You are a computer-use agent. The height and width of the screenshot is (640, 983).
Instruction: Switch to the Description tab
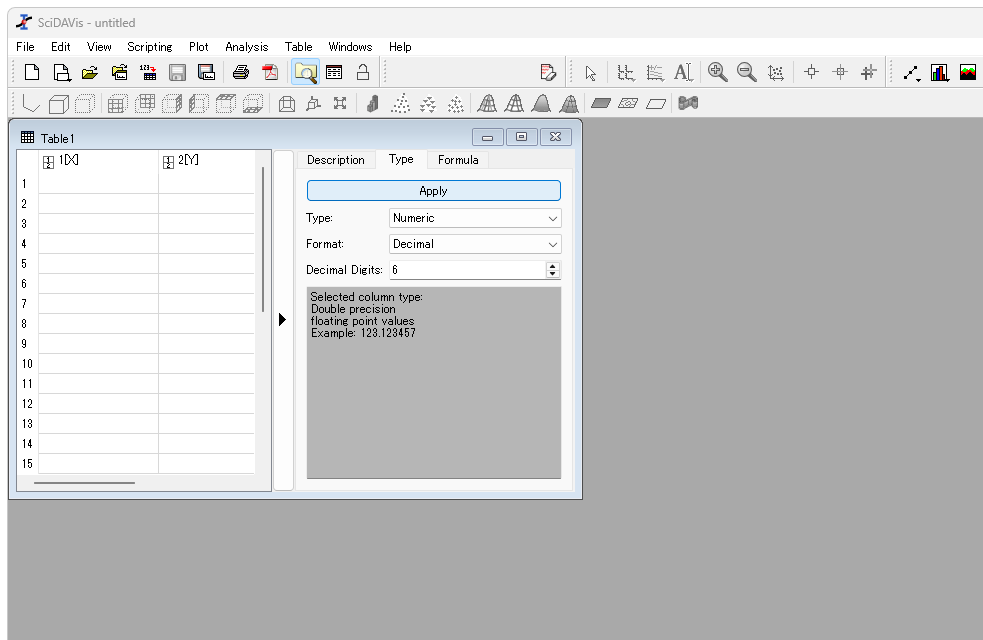tap(335, 160)
